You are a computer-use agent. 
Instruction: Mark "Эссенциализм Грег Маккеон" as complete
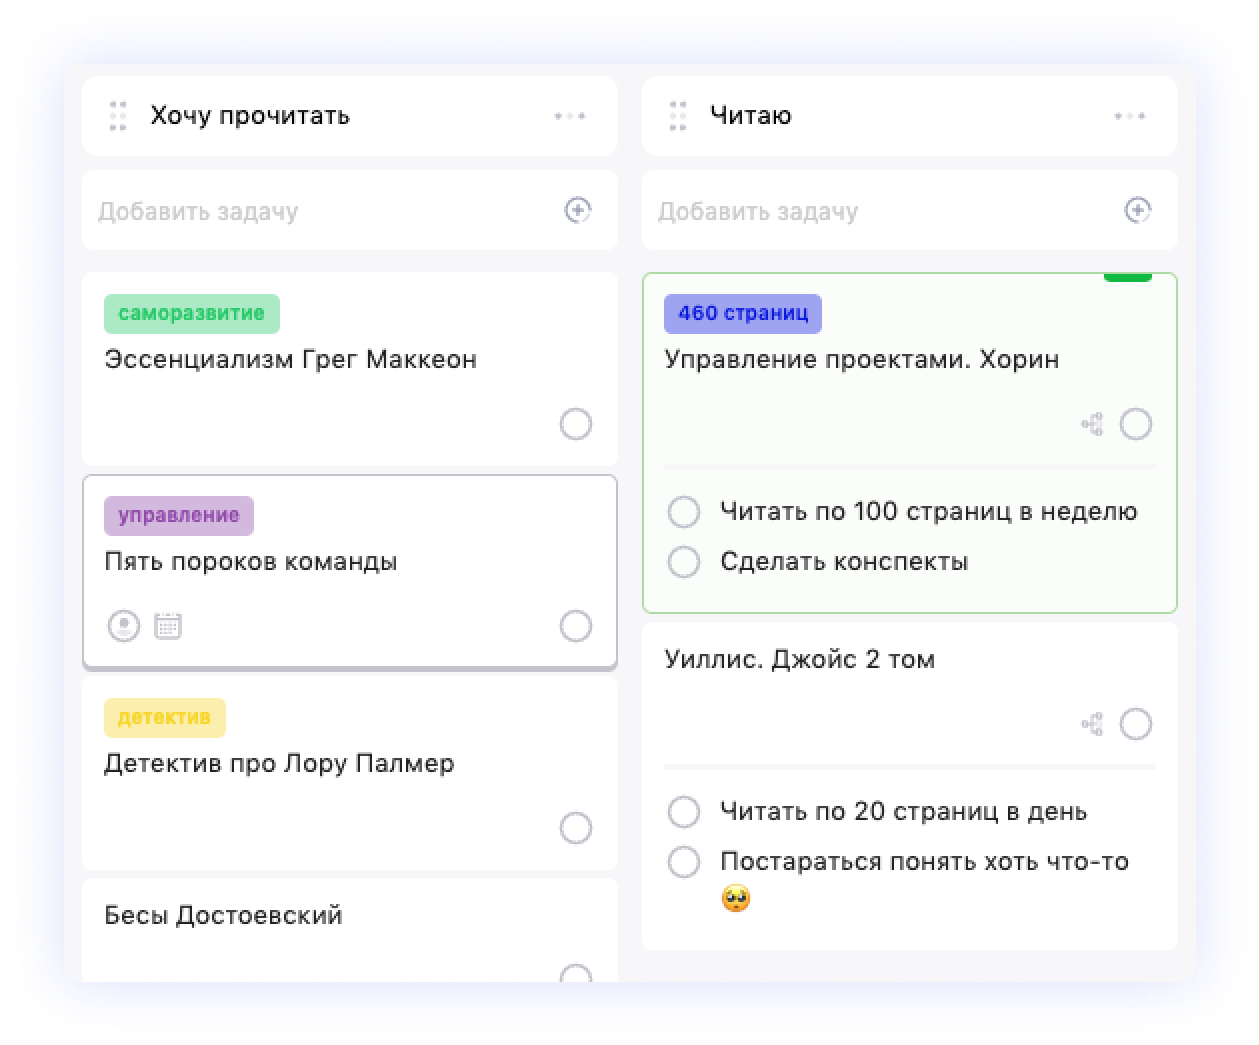click(576, 425)
